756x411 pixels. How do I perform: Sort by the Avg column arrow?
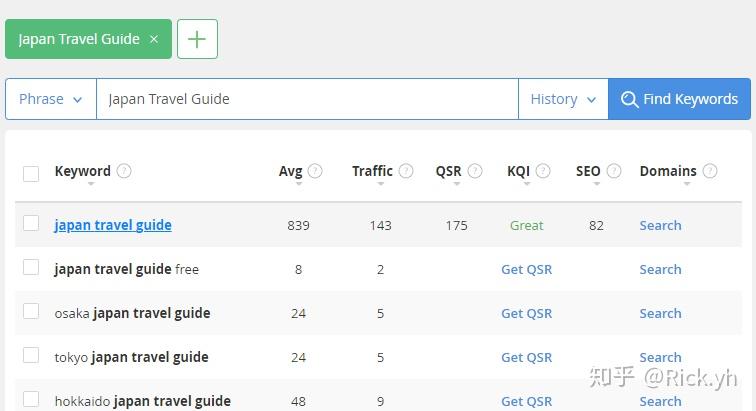coord(299,184)
